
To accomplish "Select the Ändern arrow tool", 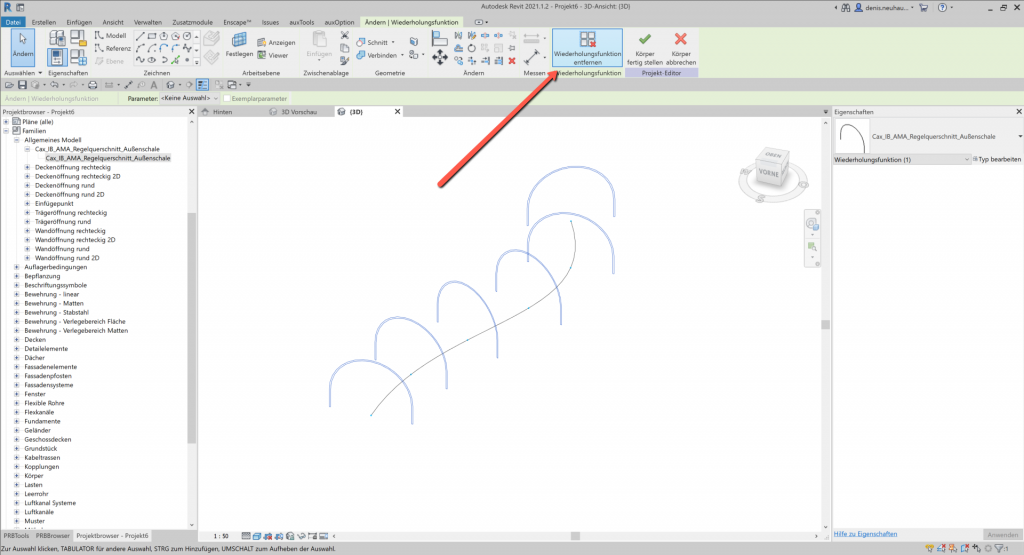I will click(x=21, y=46).
